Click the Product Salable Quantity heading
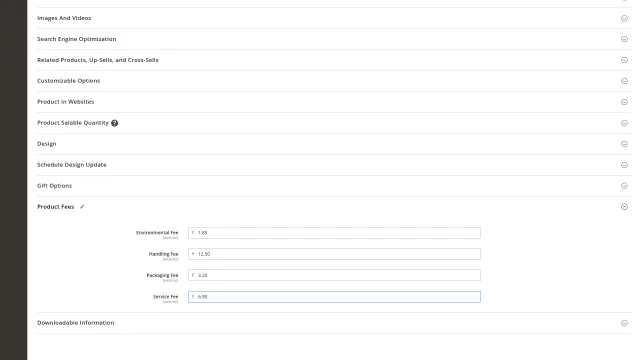The image size is (640, 360). click(73, 123)
